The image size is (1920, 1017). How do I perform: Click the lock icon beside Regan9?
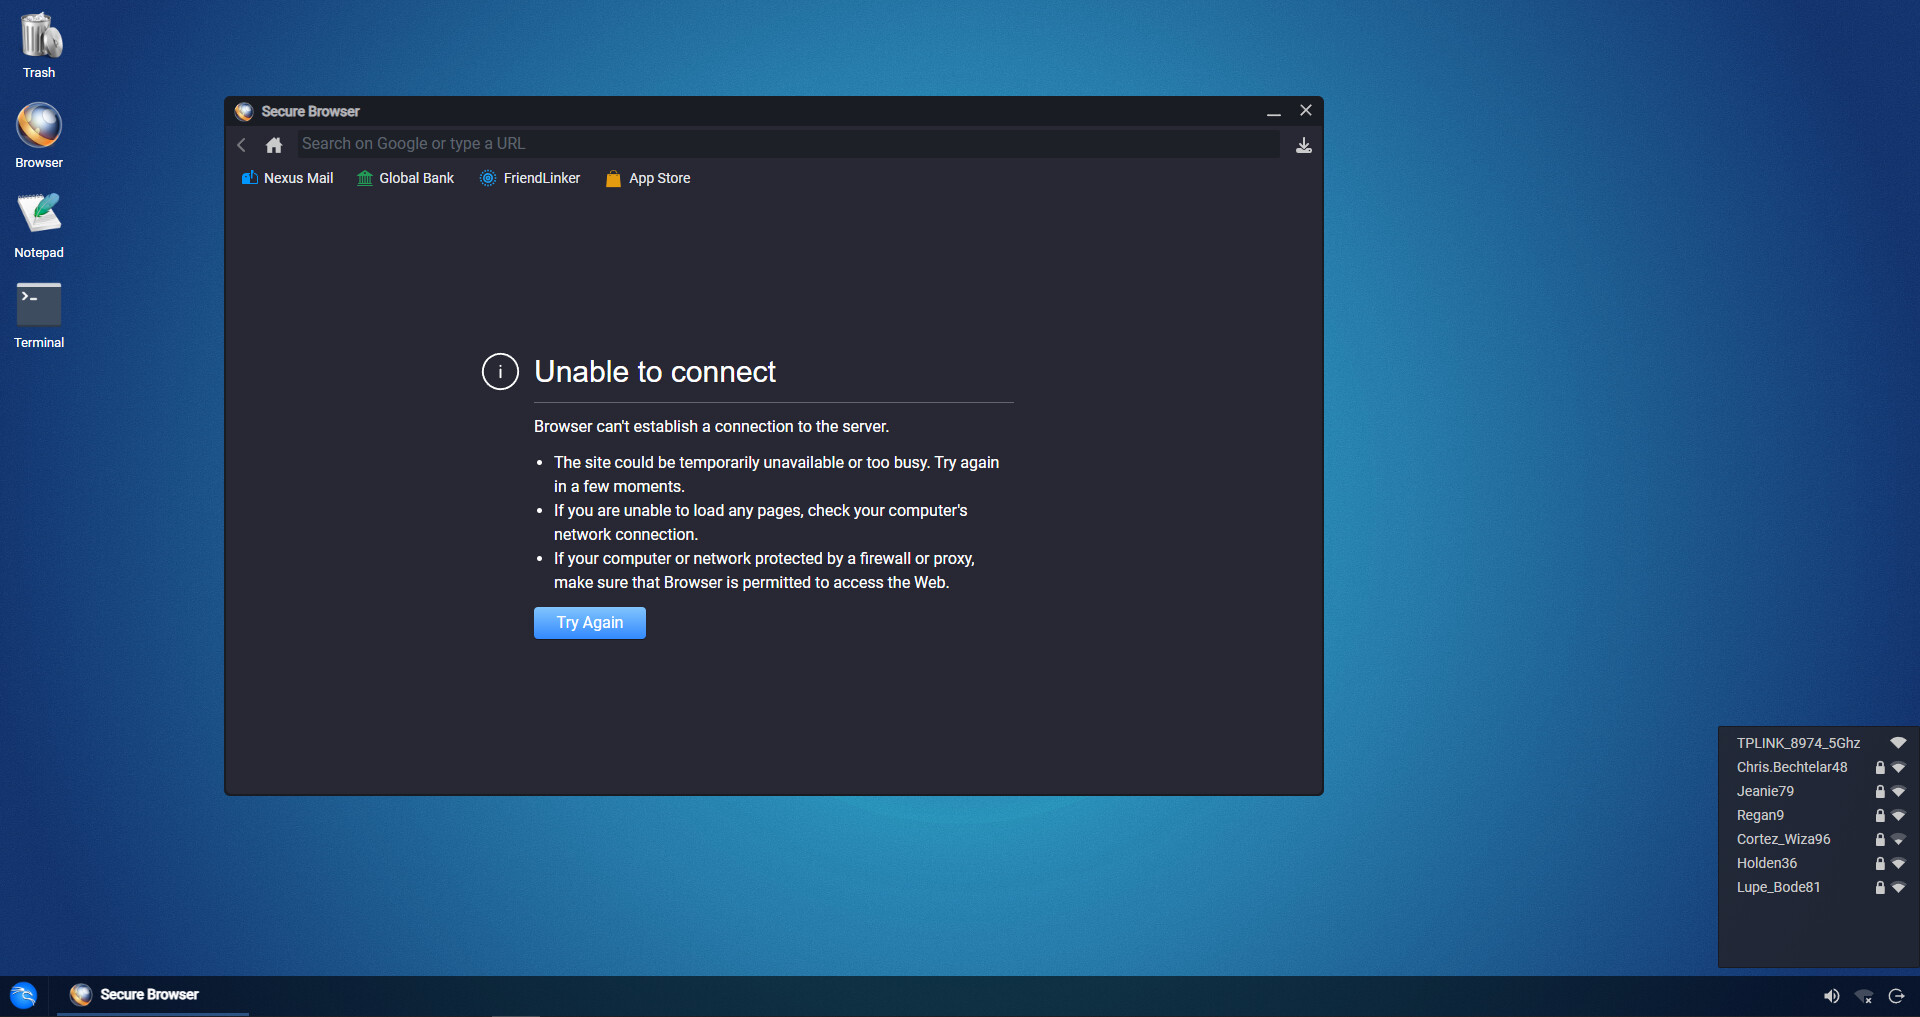[1880, 815]
